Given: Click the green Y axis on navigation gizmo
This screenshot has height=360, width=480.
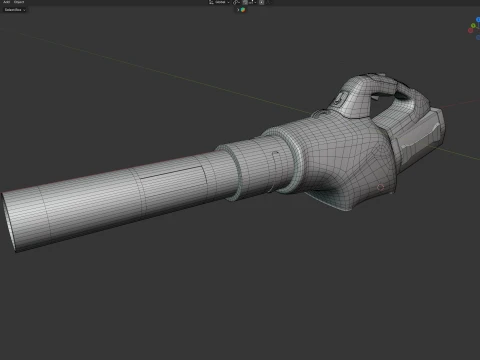Looking at the screenshot, I should tap(473, 26).
